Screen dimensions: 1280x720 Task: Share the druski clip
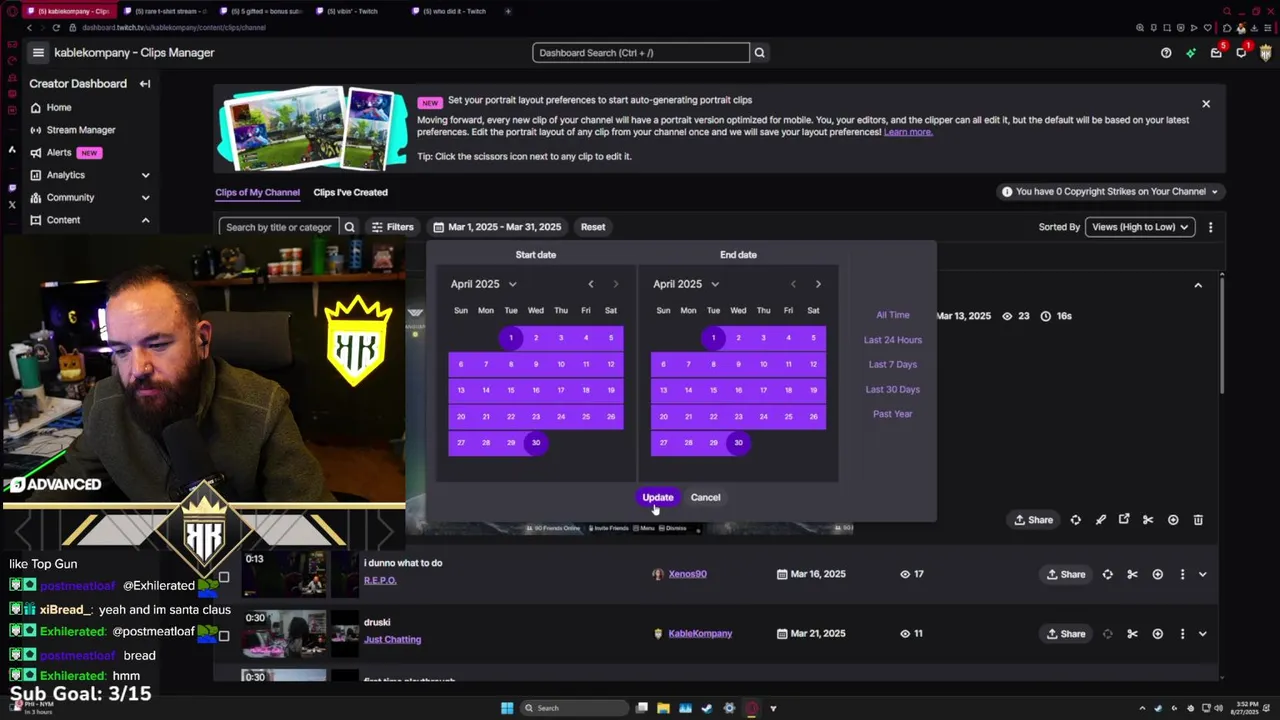click(1066, 634)
